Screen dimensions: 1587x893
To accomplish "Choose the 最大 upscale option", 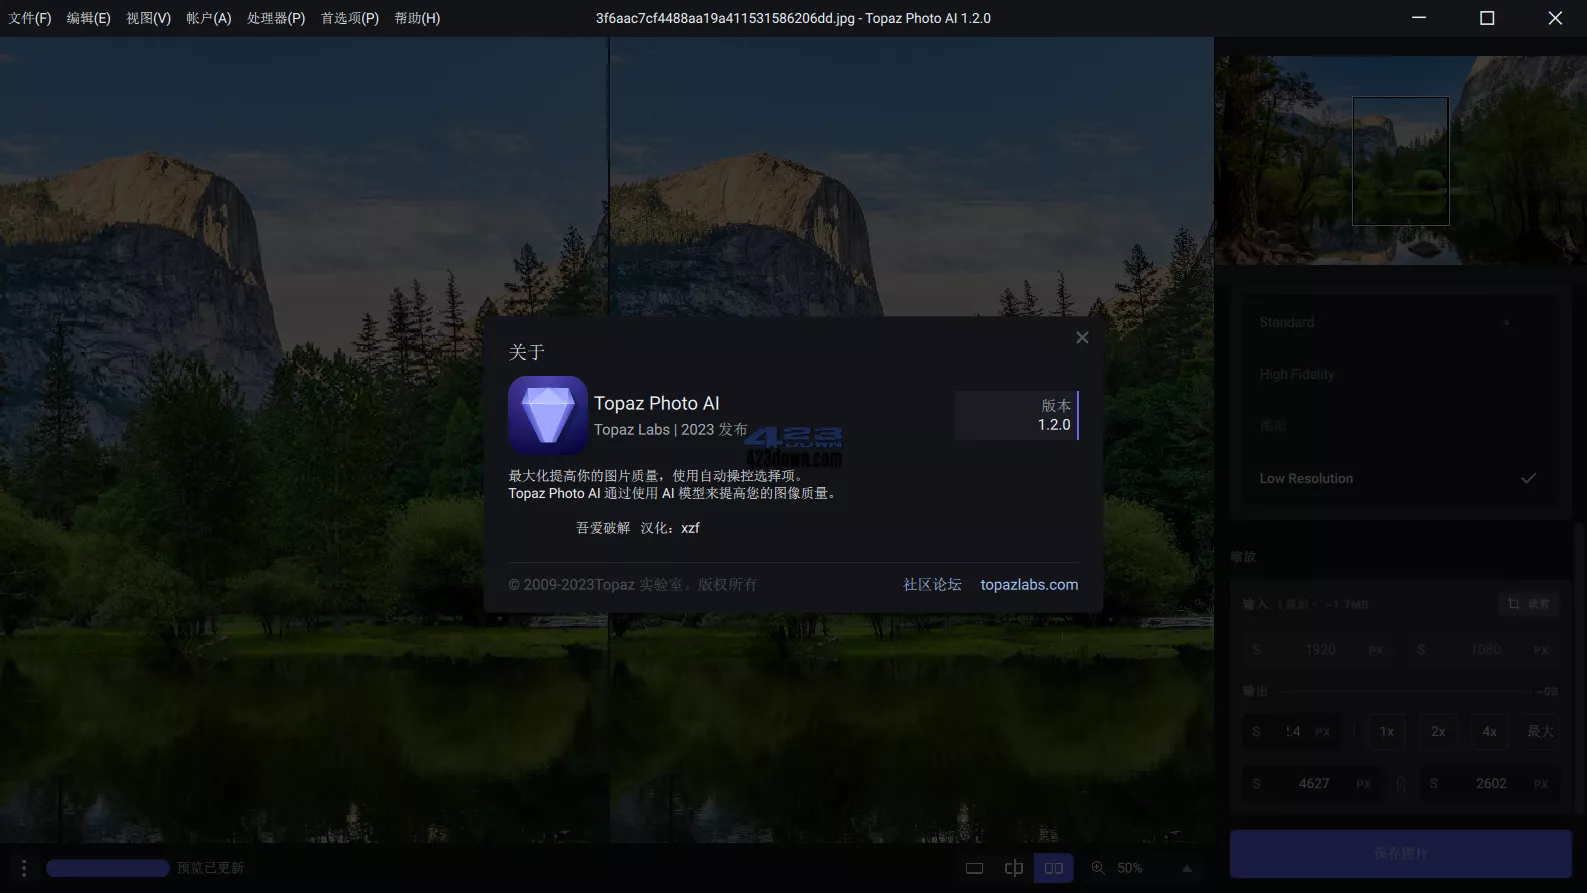I will [x=1540, y=732].
